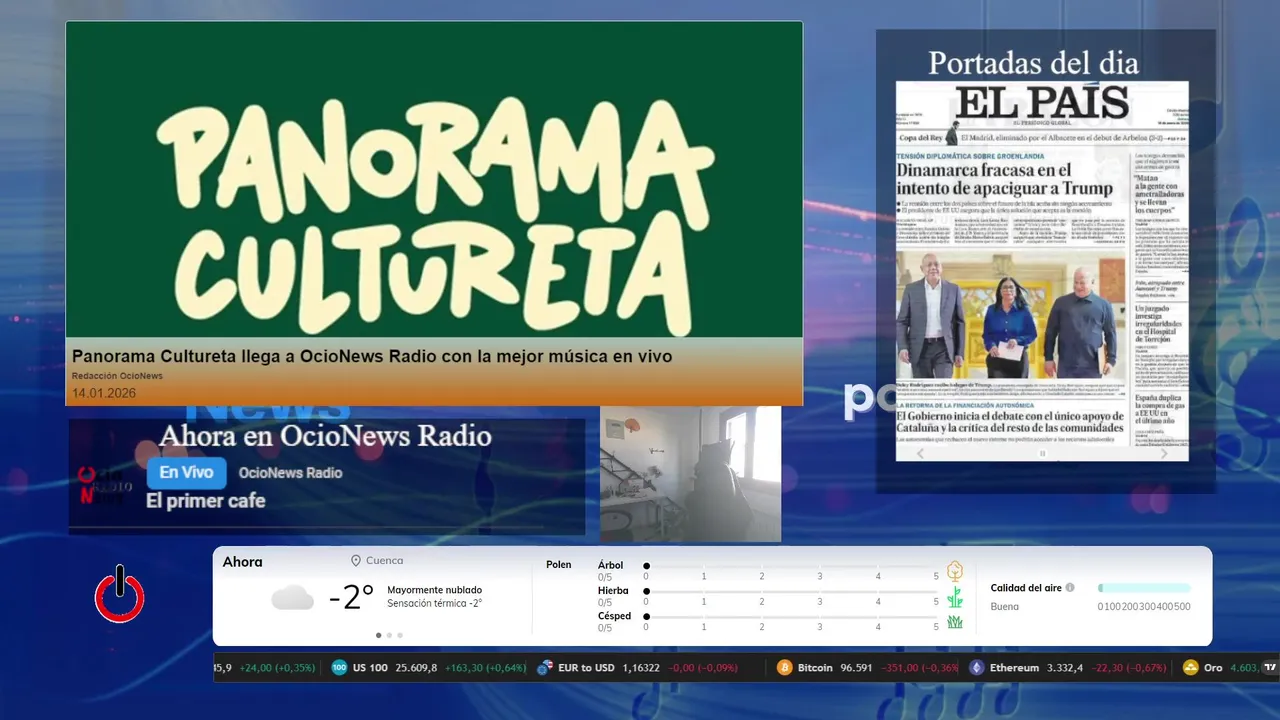Click the 'El primer cafe' program title
Screen dimensions: 1280x720
[206, 501]
